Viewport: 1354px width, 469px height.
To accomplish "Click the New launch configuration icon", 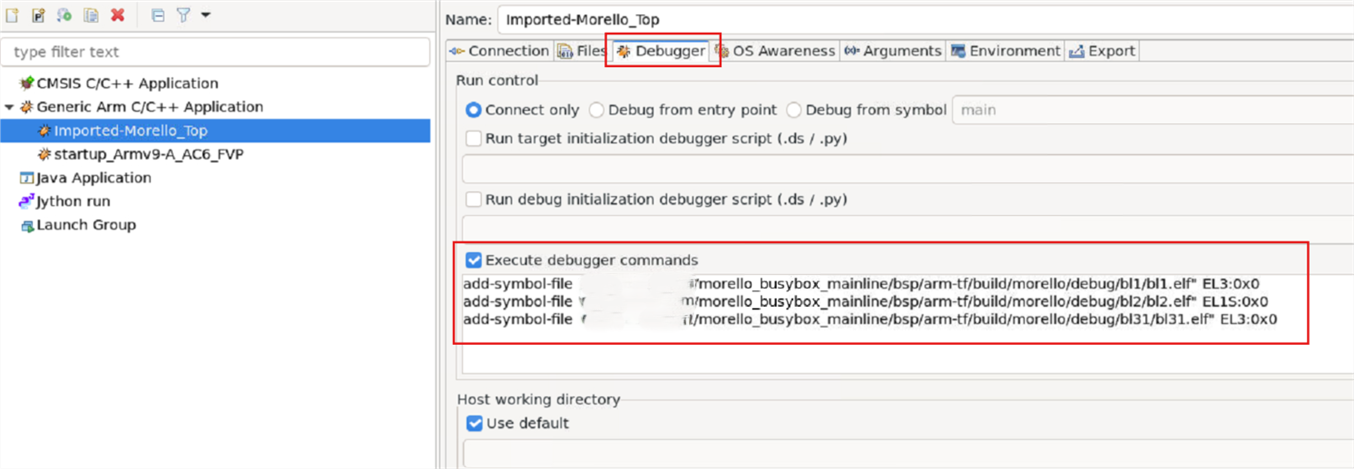I will coord(13,15).
